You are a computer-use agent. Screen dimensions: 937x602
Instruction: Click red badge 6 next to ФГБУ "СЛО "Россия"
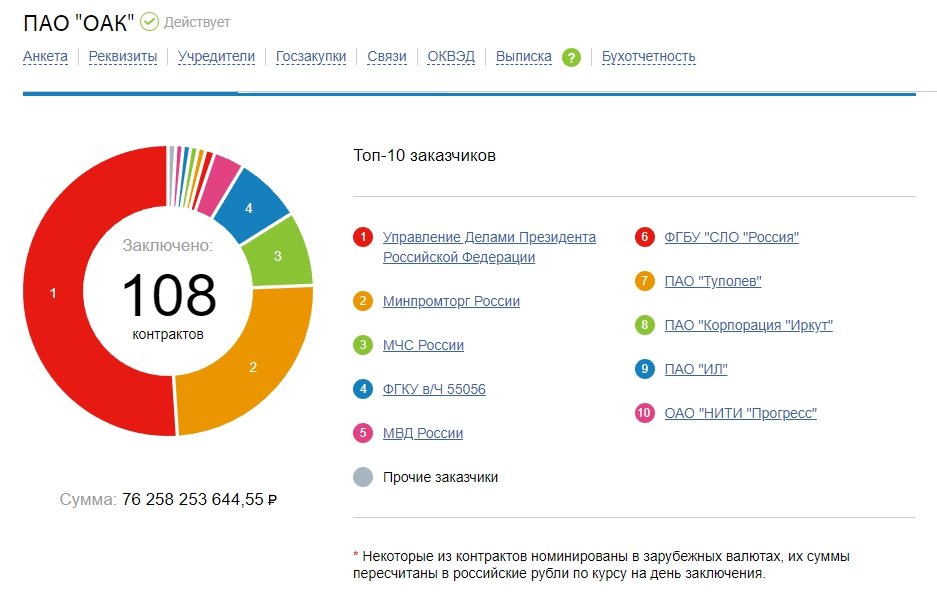click(645, 237)
